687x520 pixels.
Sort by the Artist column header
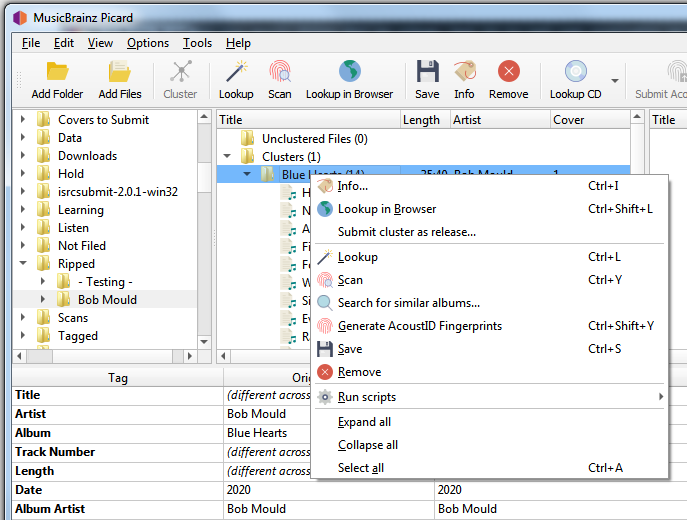(500, 120)
